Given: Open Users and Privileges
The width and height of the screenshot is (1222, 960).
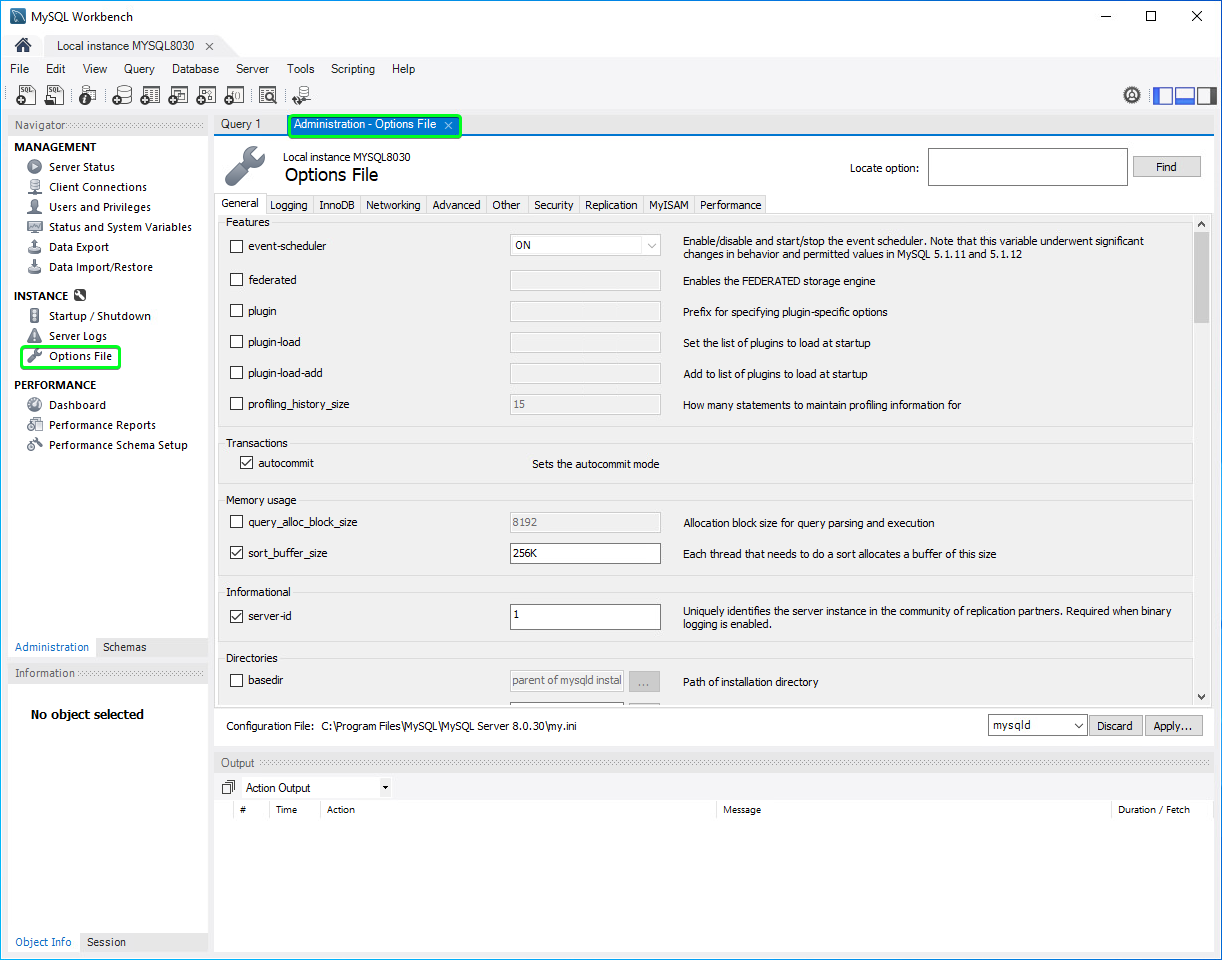Looking at the screenshot, I should tap(100, 207).
